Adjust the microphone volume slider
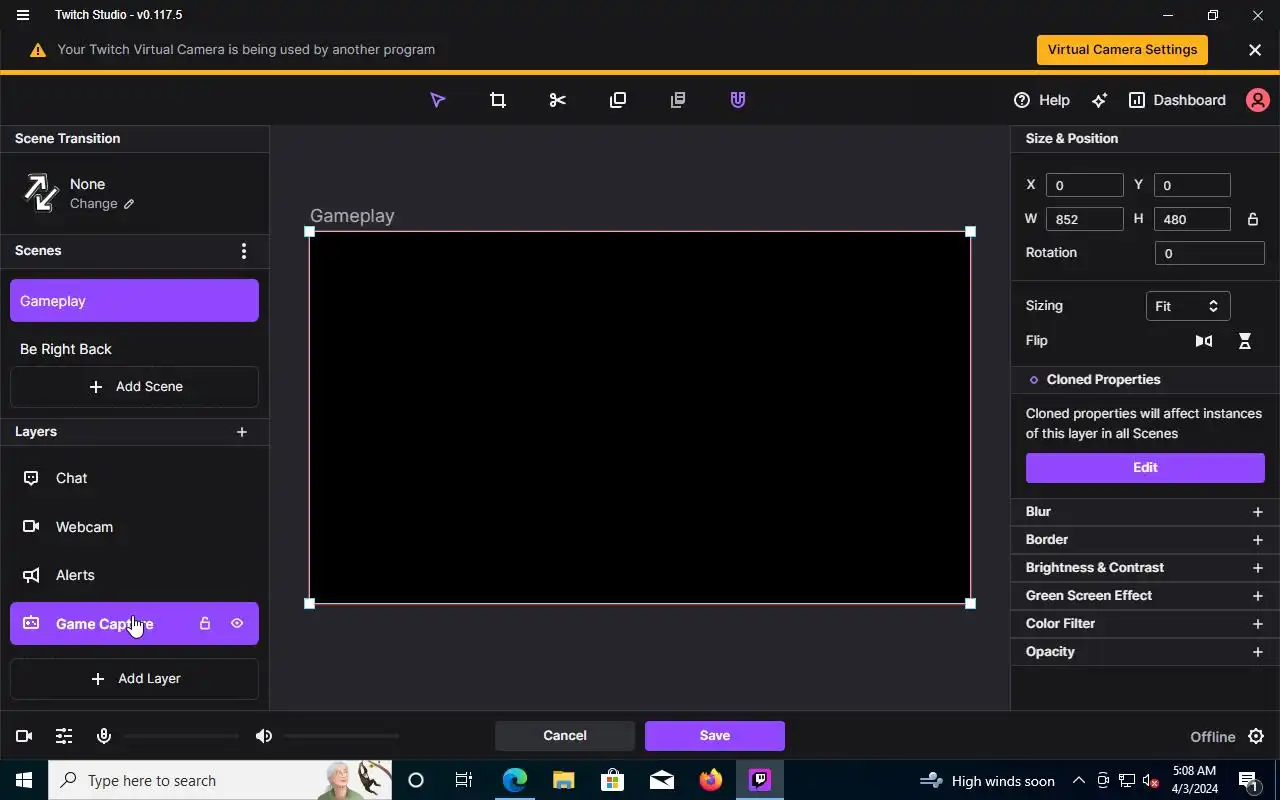The image size is (1280, 800). coord(180,736)
